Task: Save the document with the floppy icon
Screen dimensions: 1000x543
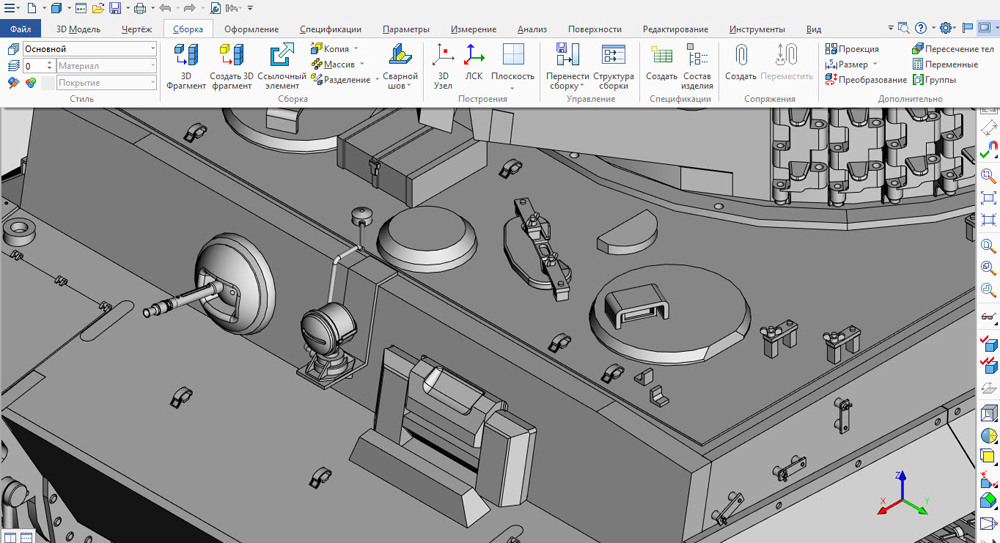Action: point(115,8)
